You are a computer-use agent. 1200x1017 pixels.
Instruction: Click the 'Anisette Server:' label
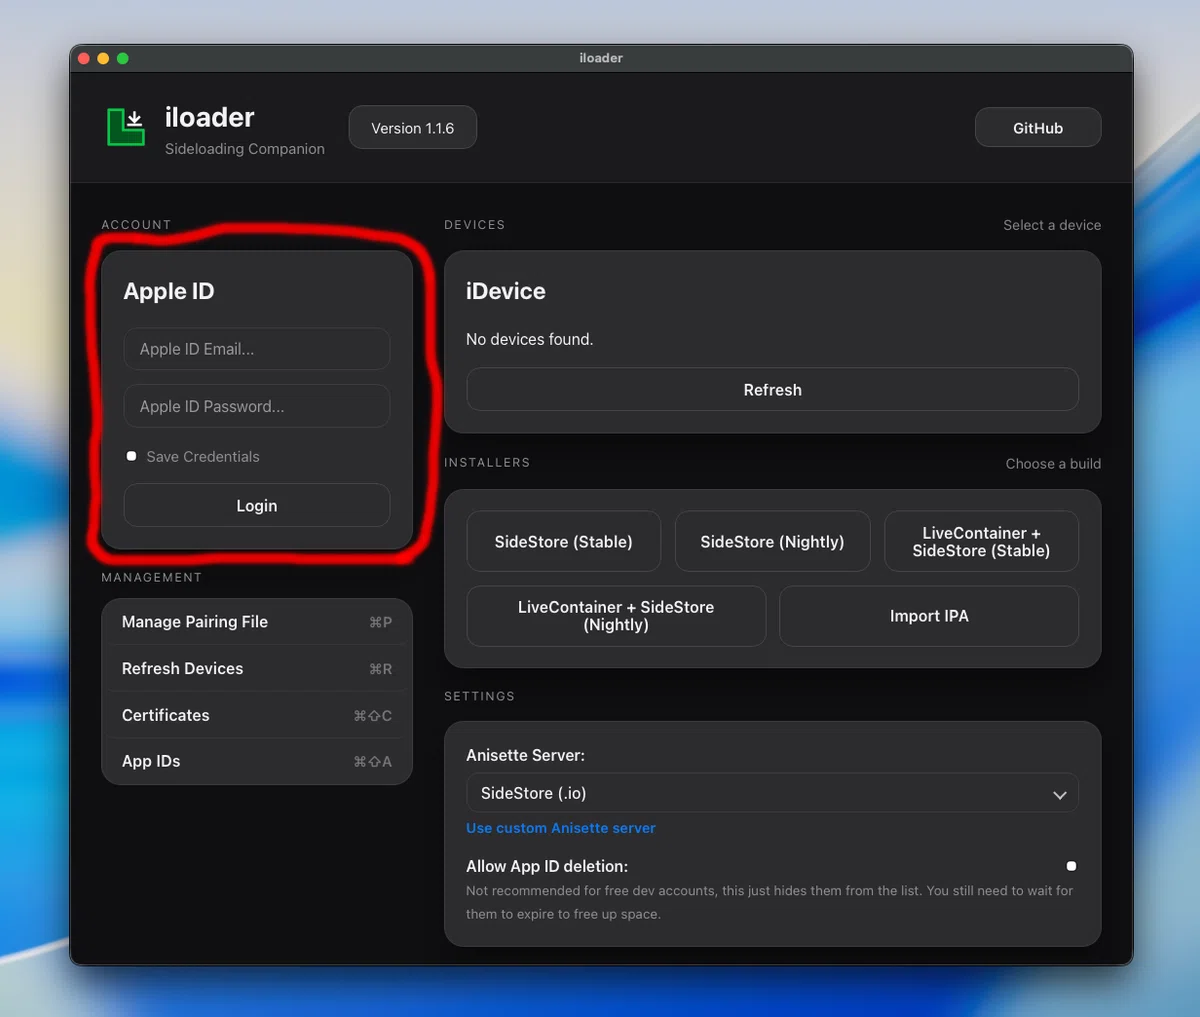[525, 755]
